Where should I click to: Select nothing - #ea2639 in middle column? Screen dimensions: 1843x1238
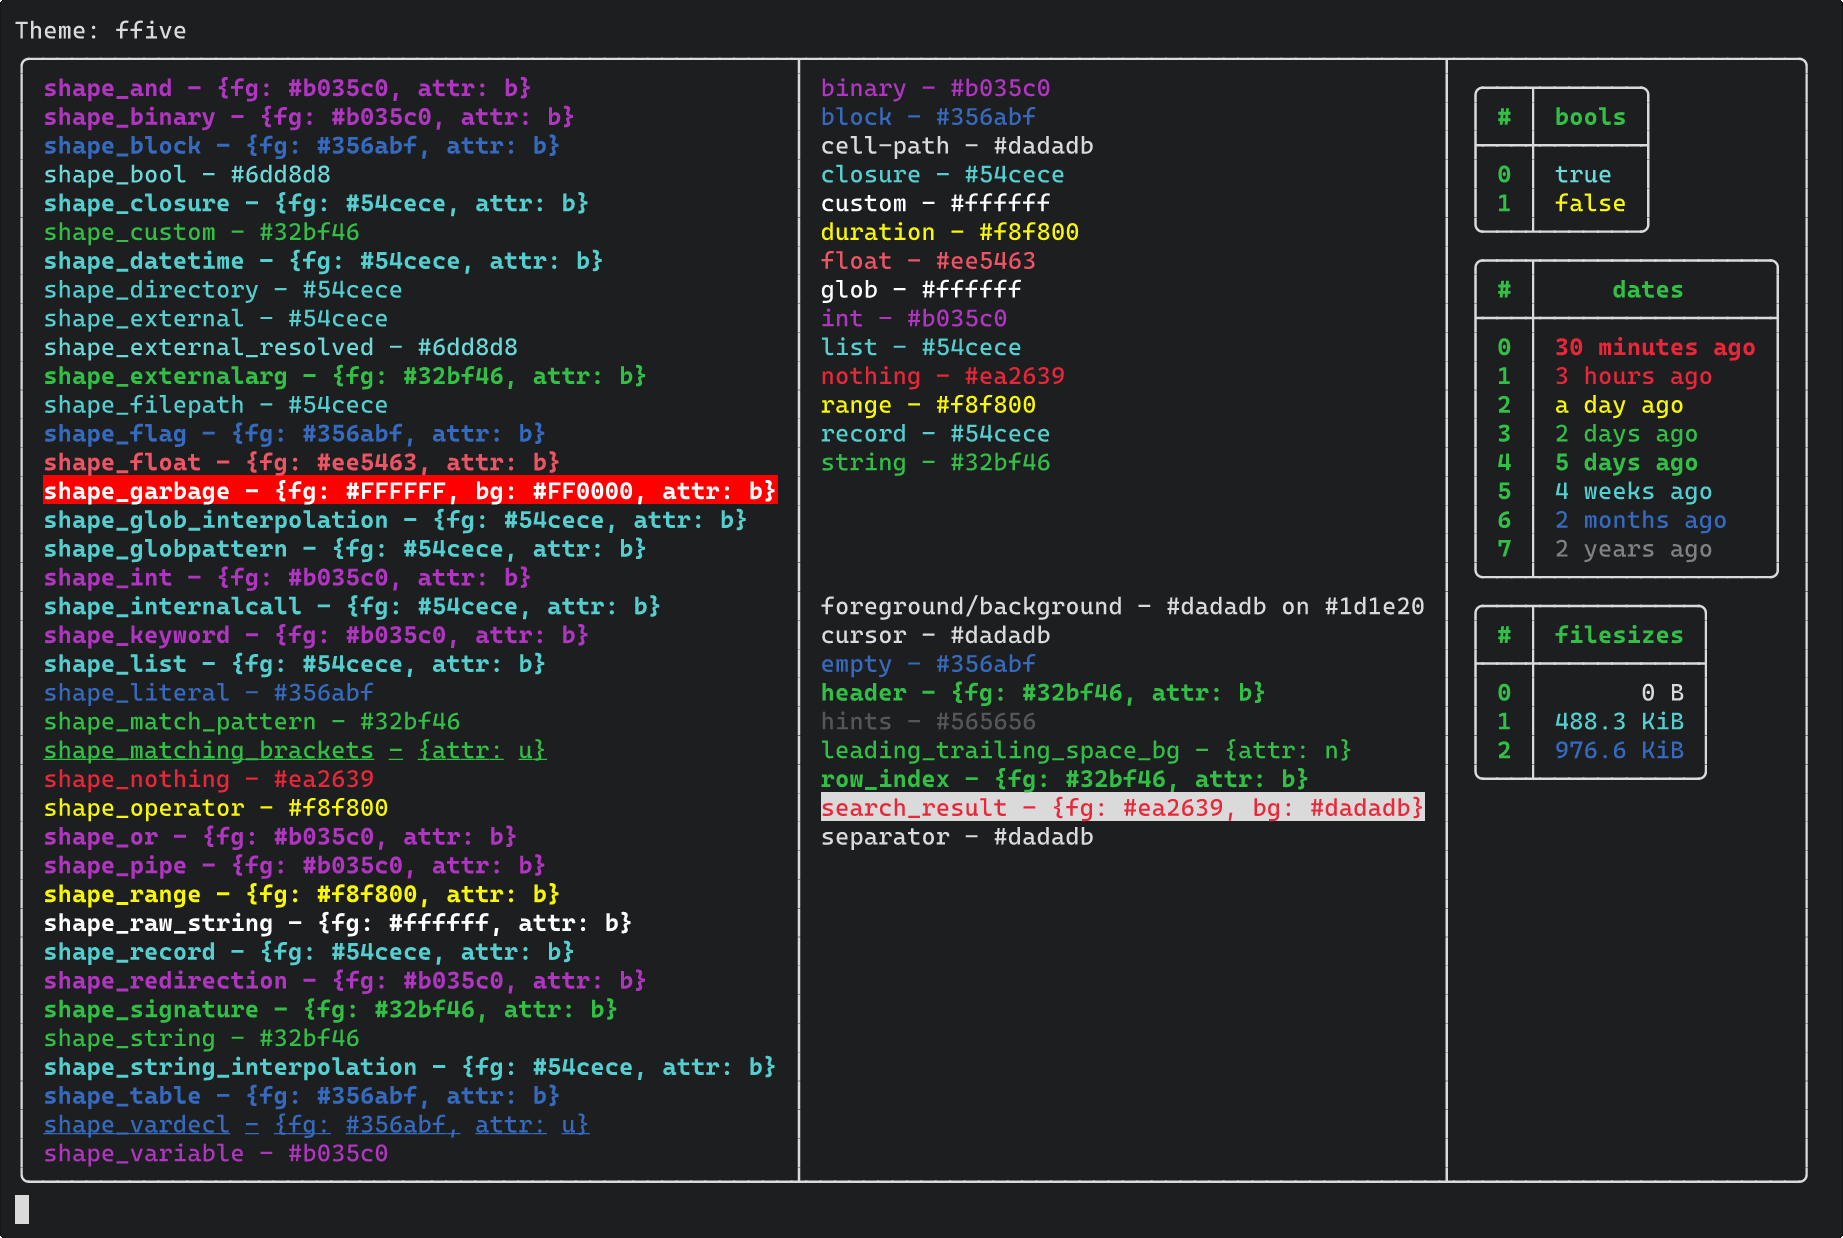coord(942,376)
